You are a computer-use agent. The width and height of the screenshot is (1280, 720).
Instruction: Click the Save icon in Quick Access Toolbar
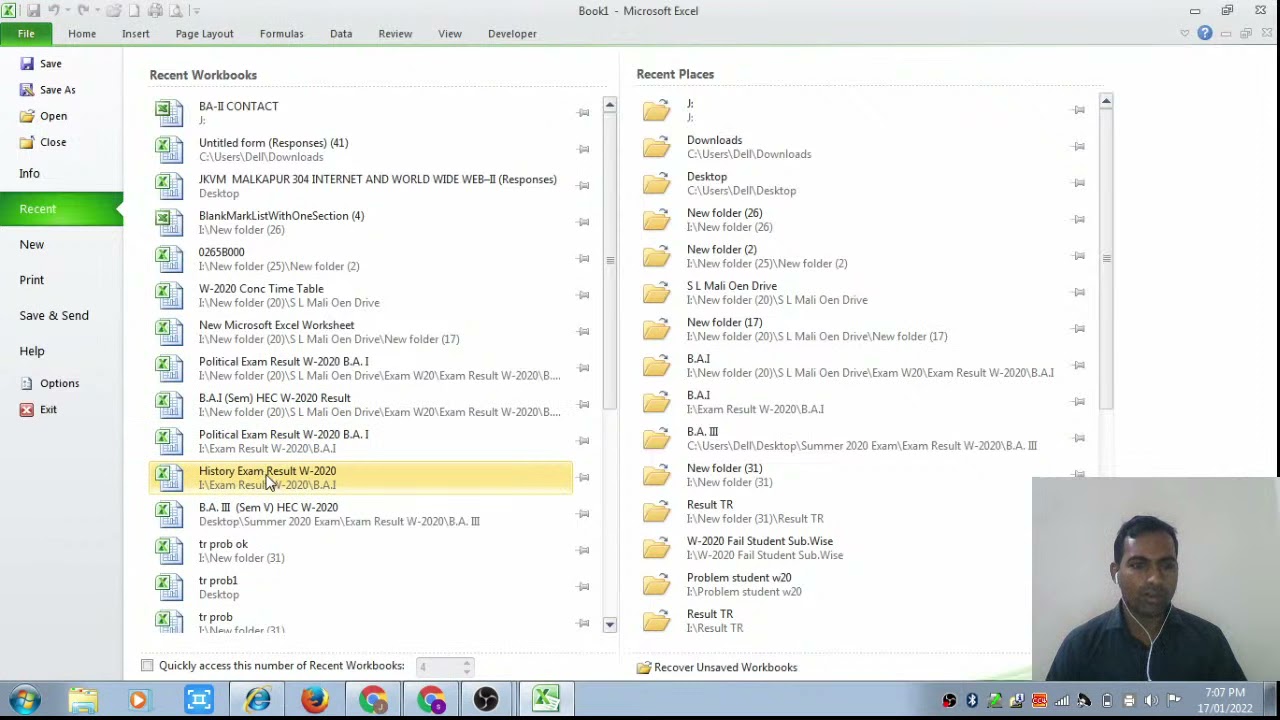(x=33, y=11)
